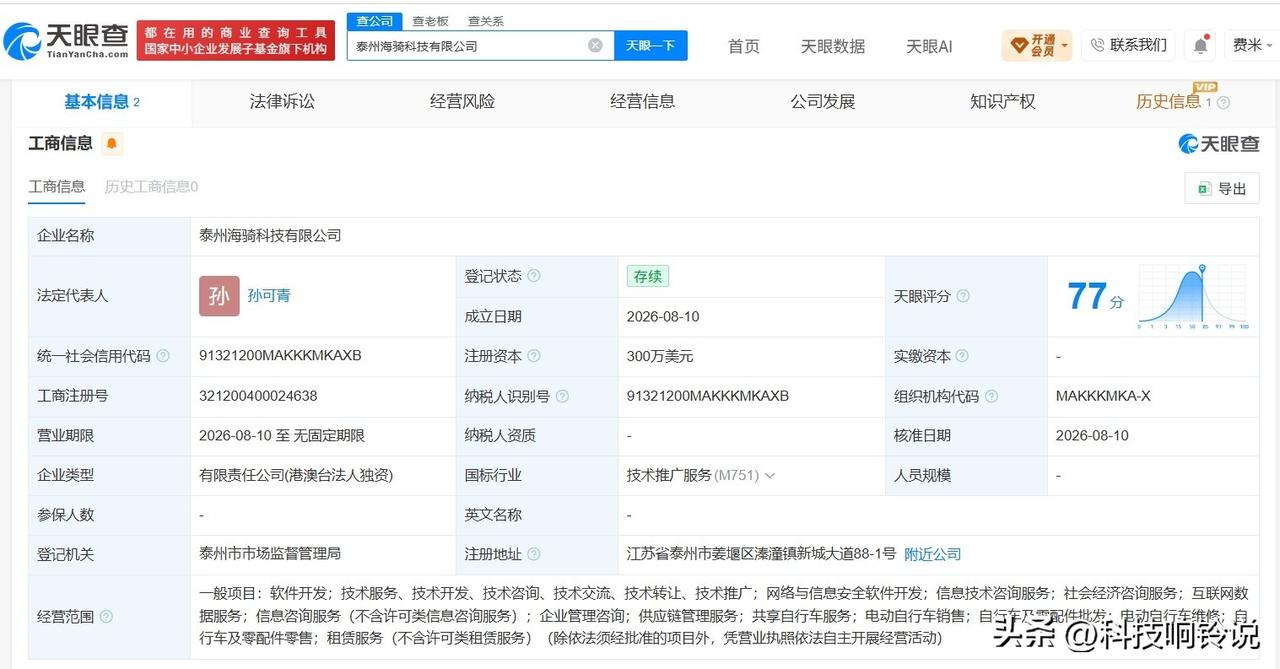Click the 存续 status badge
The image size is (1280, 669).
coord(648,276)
